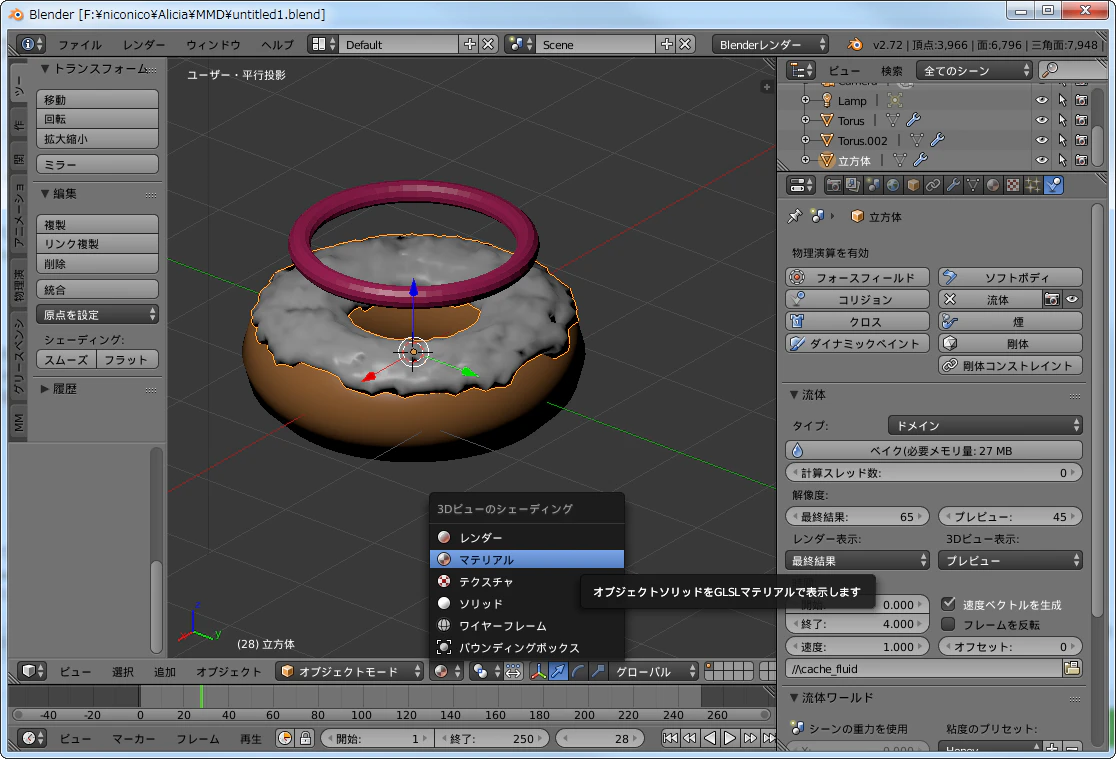Click the pin icon beside 立方体 breadcrumb
Screen dimensions: 1116x759
(795, 216)
